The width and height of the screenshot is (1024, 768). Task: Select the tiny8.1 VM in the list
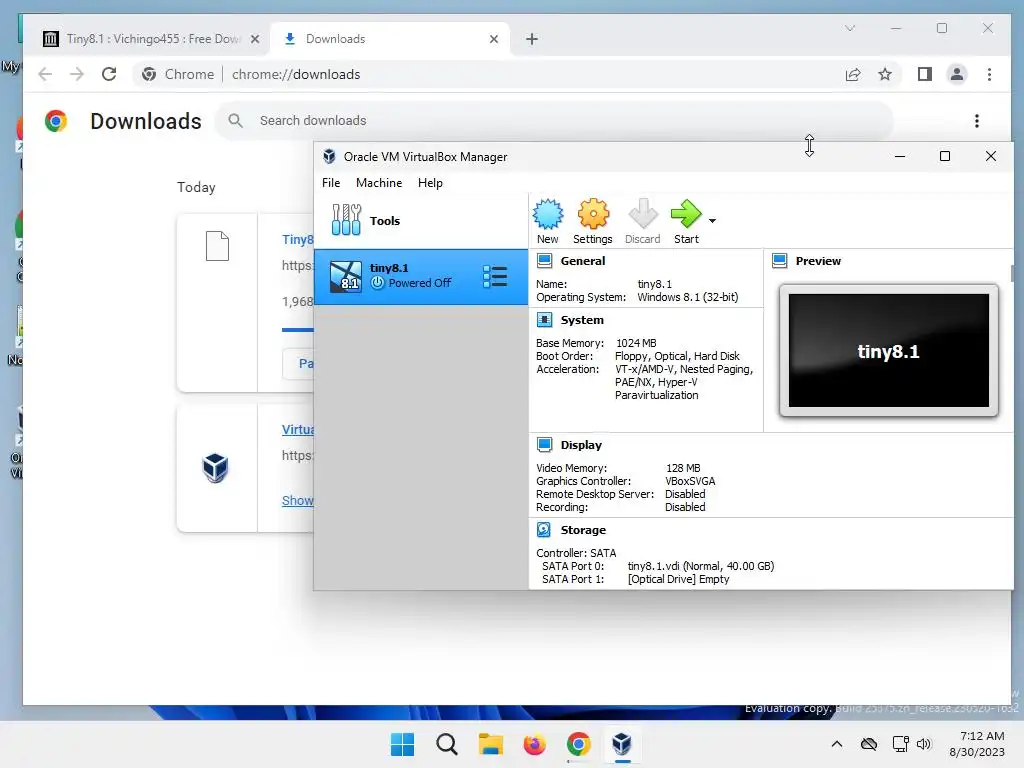pos(421,276)
